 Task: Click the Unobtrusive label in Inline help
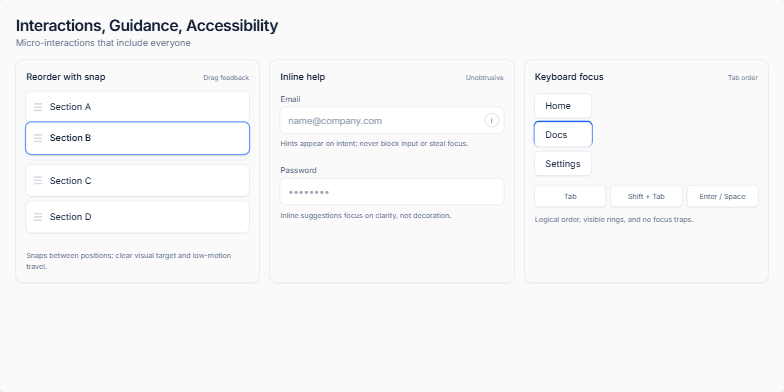484,78
